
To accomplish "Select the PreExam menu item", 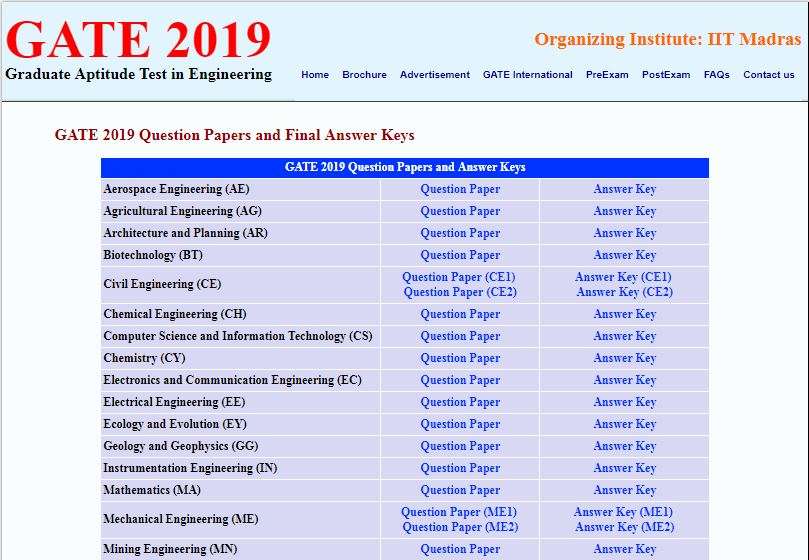I will click(607, 75).
